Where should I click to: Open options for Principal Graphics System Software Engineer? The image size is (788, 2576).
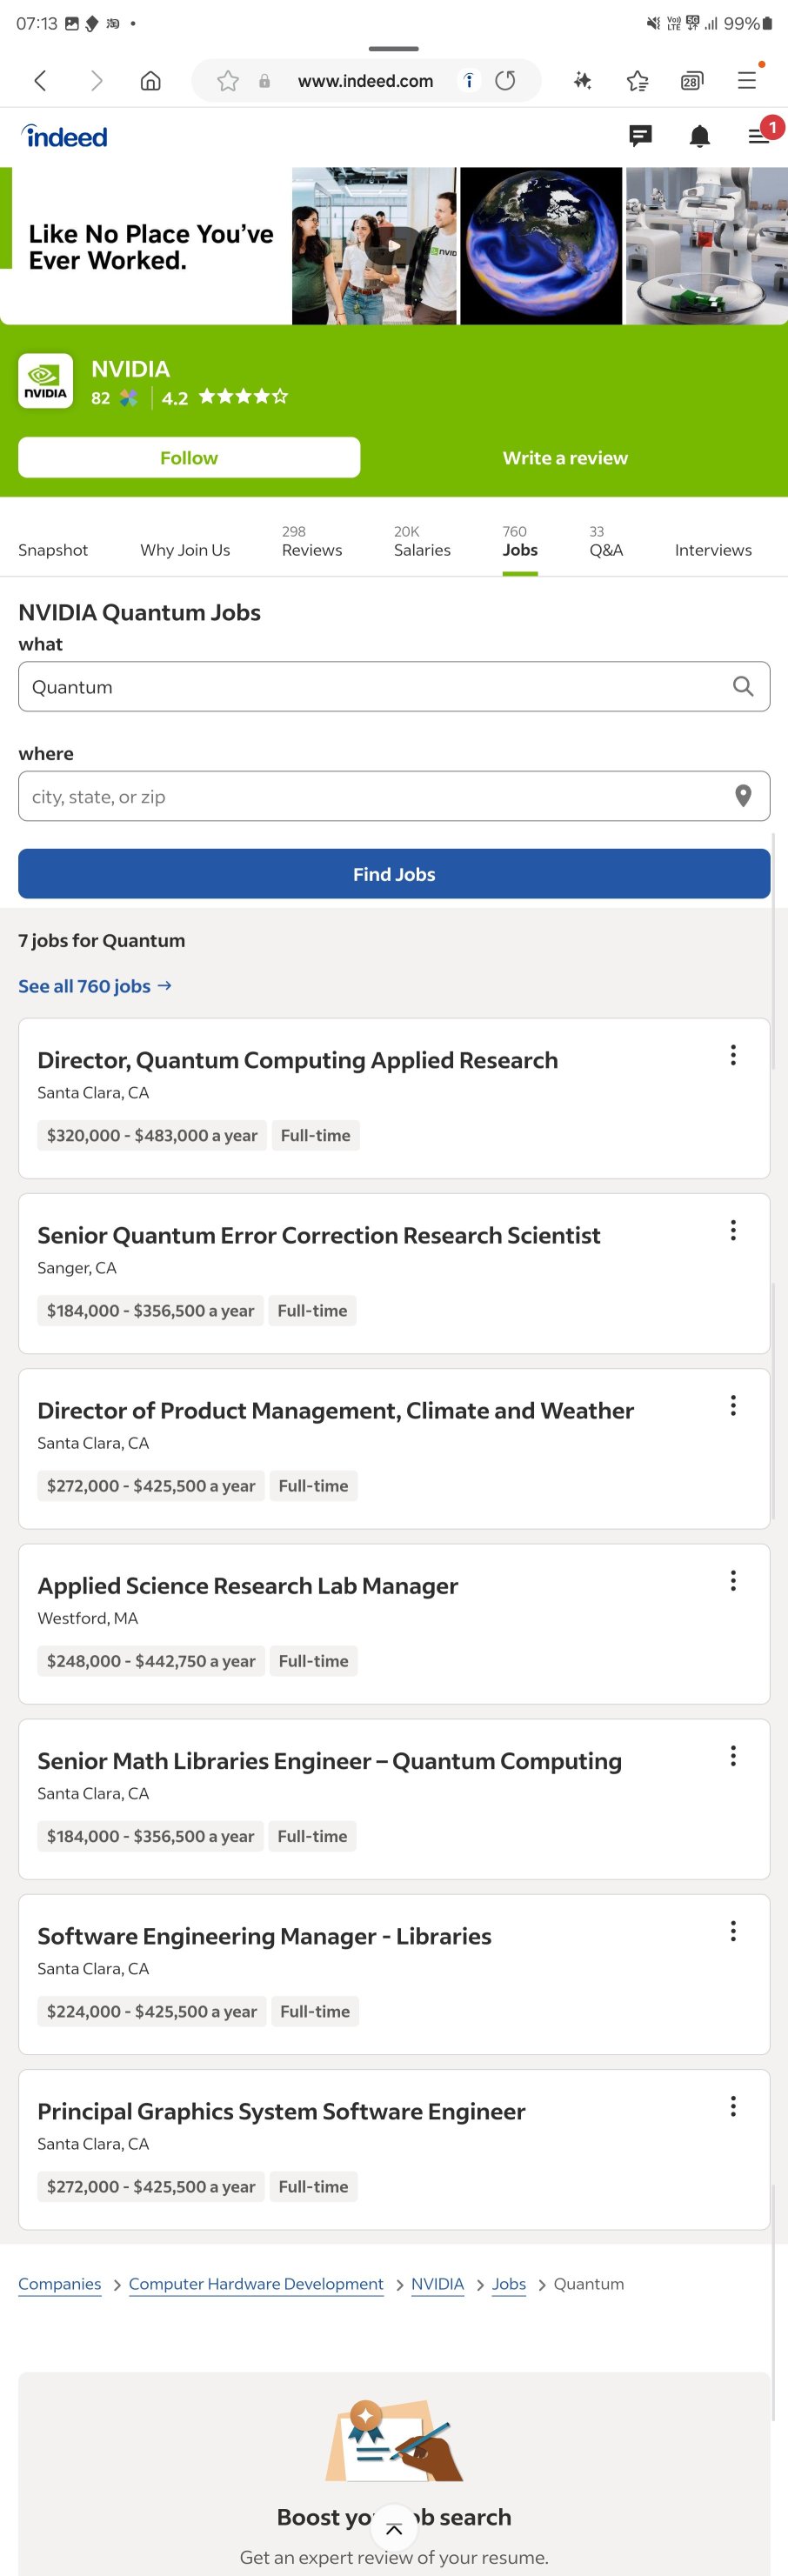733,2106
